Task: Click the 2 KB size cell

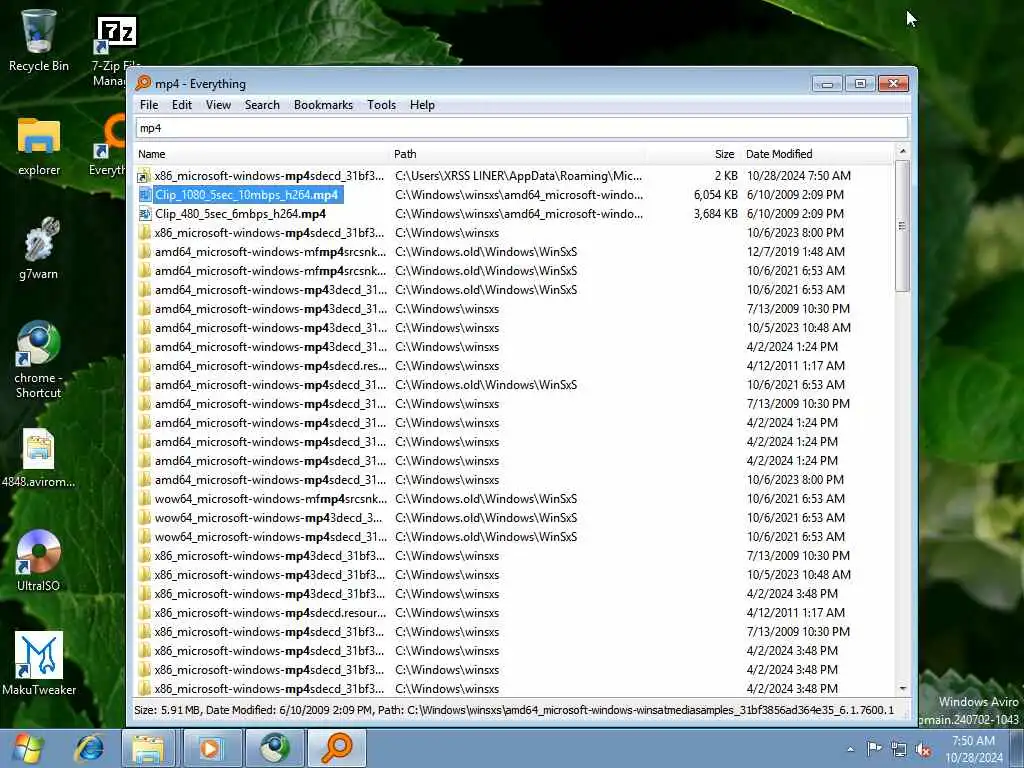Action: pos(726,176)
